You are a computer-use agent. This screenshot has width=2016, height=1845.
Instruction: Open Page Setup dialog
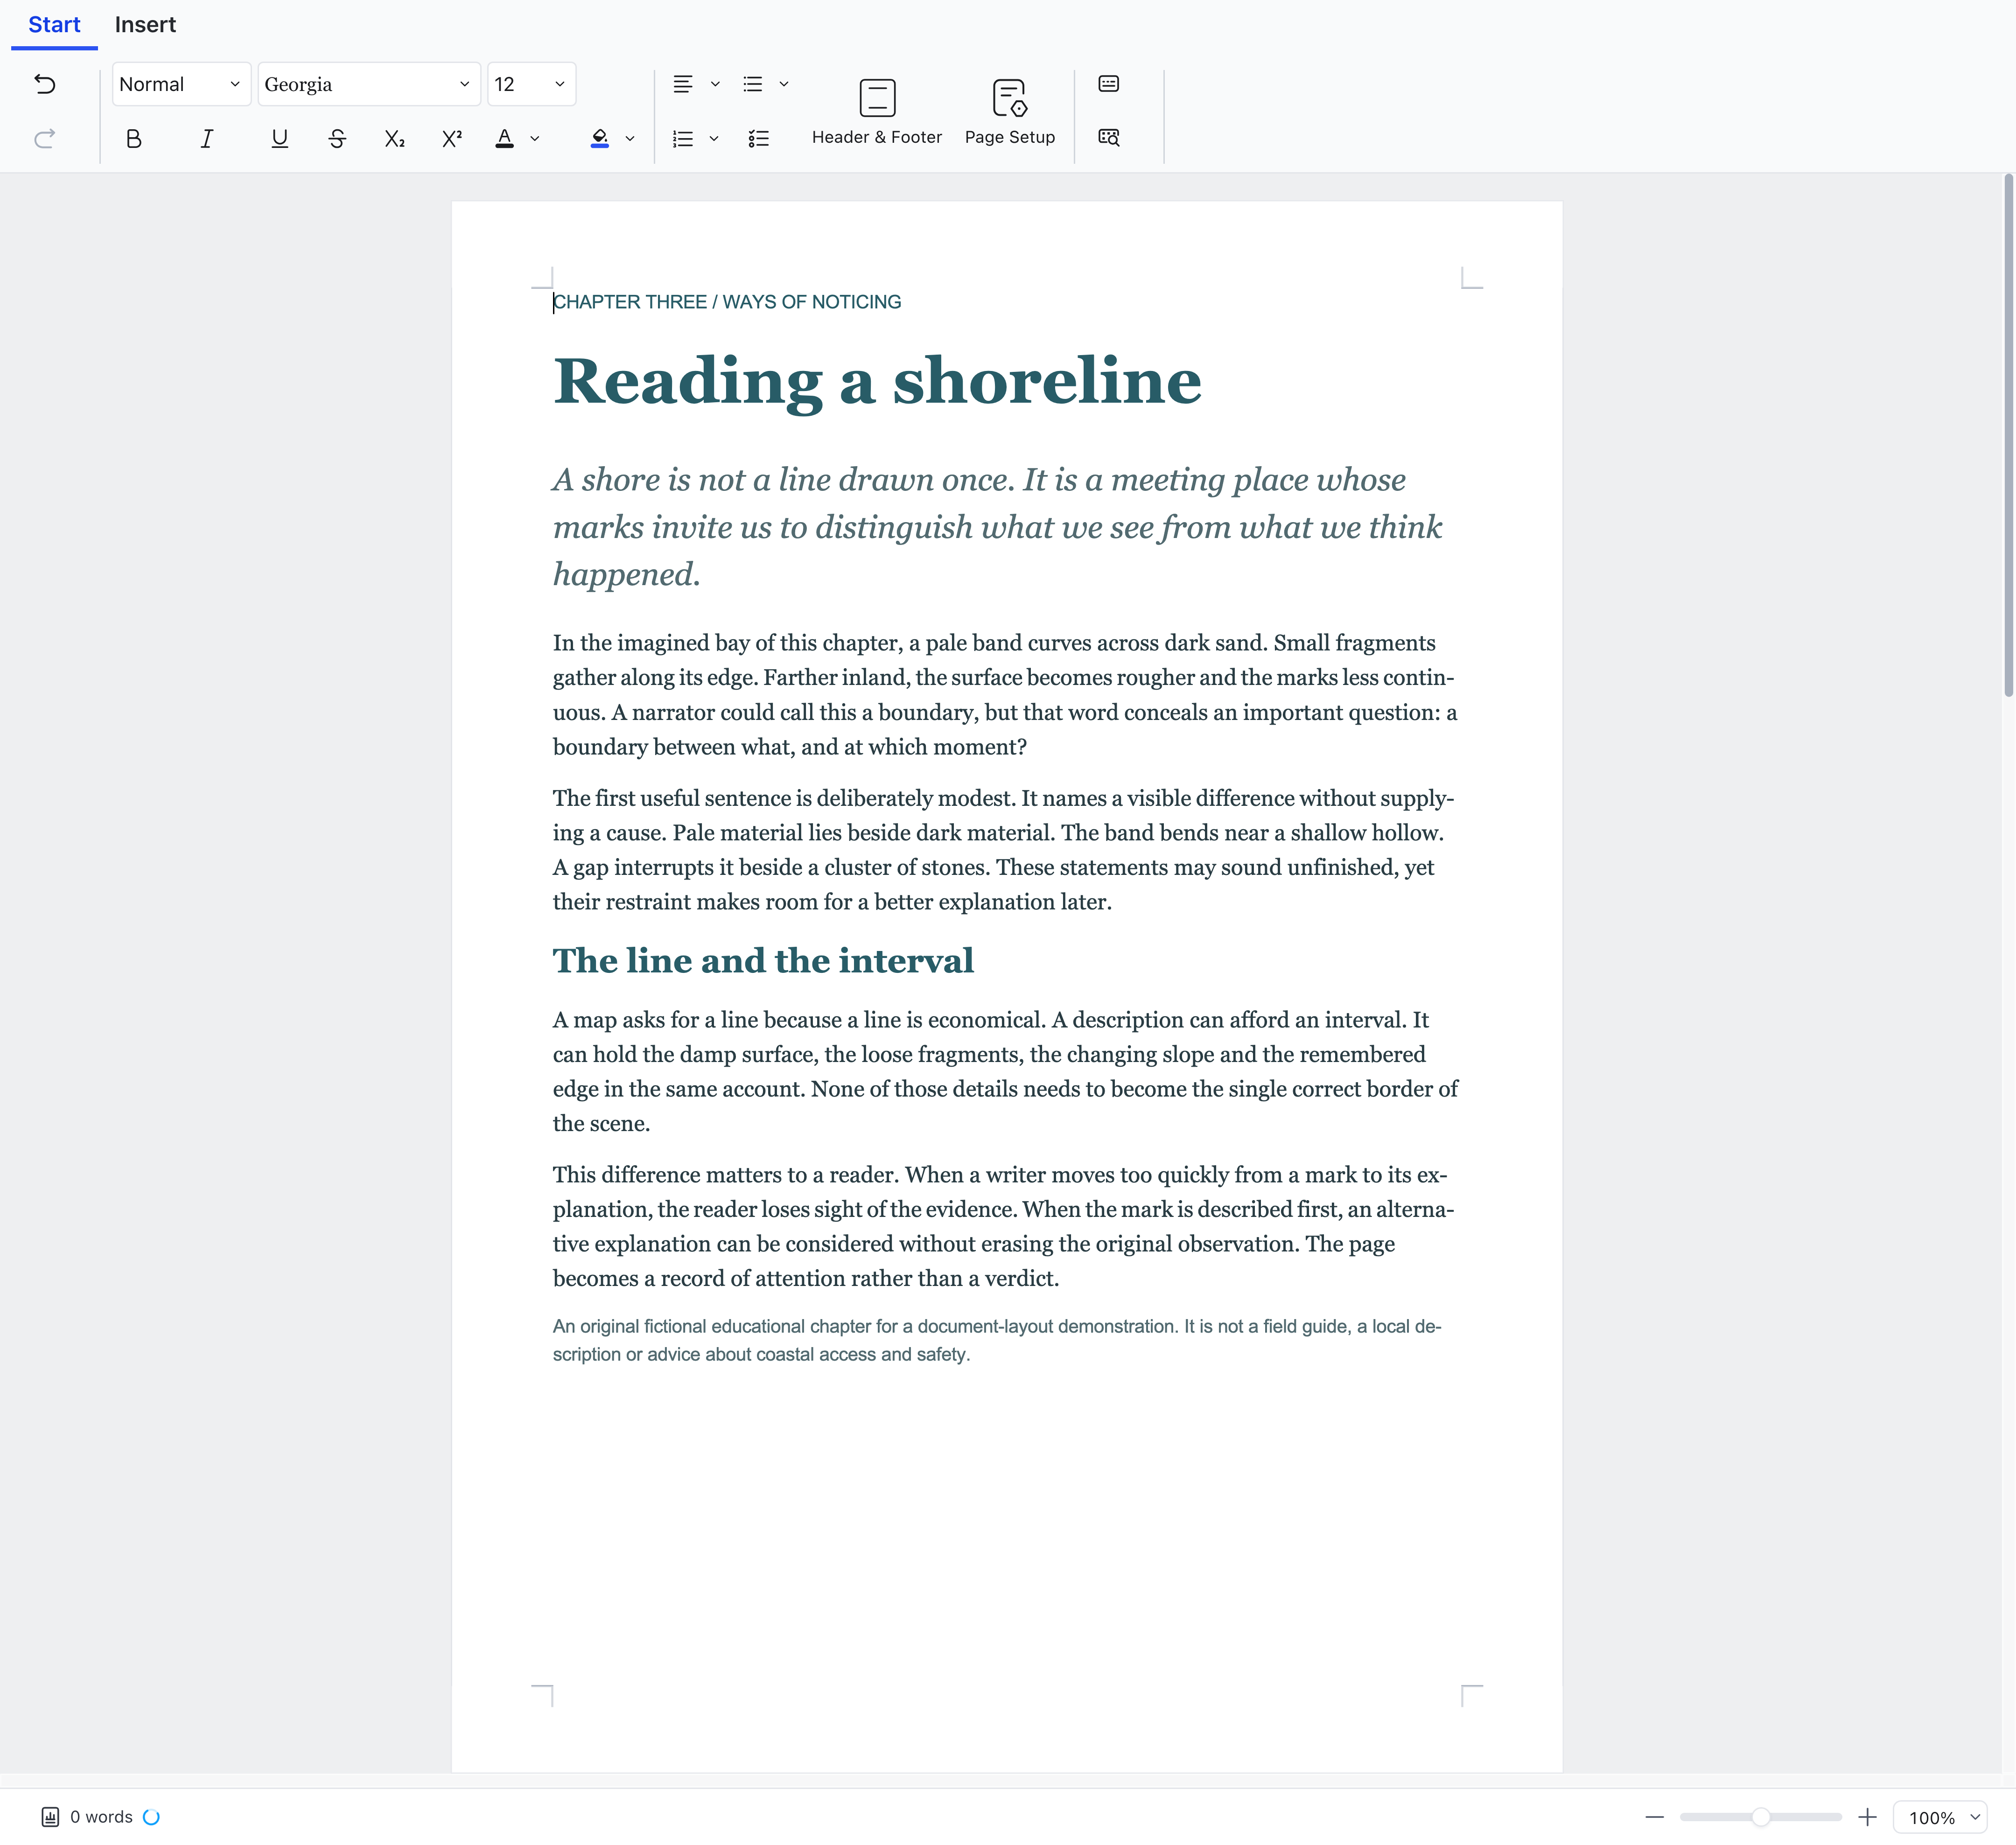point(1010,111)
